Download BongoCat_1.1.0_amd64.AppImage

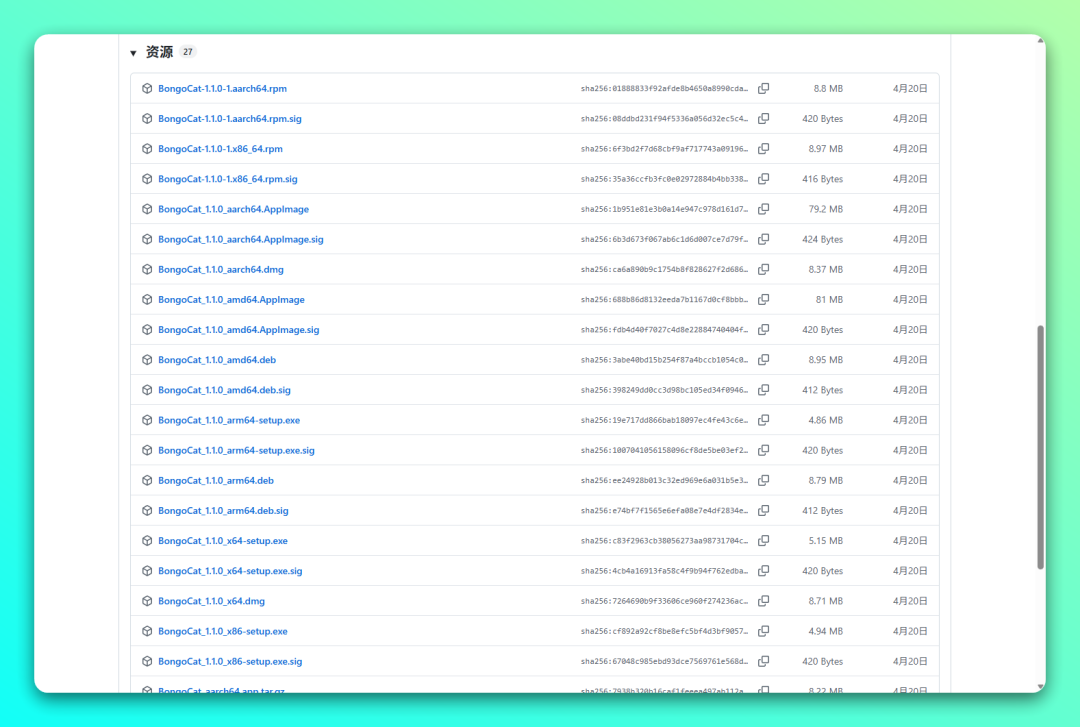[231, 299]
